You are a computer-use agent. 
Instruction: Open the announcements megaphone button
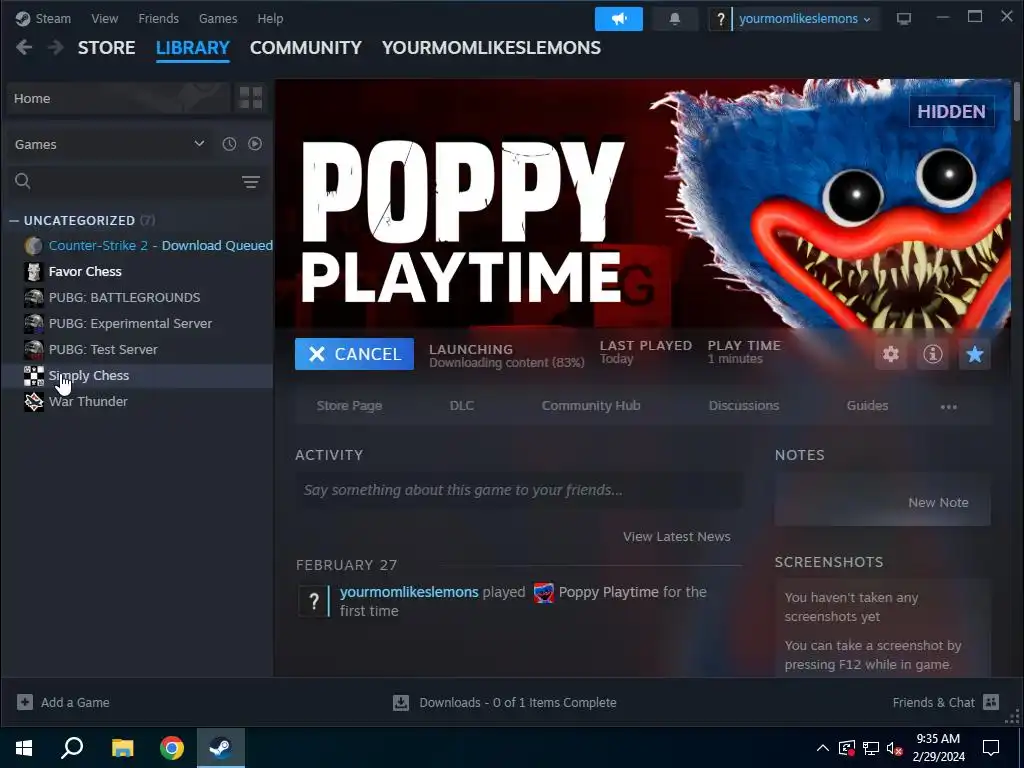coord(618,19)
